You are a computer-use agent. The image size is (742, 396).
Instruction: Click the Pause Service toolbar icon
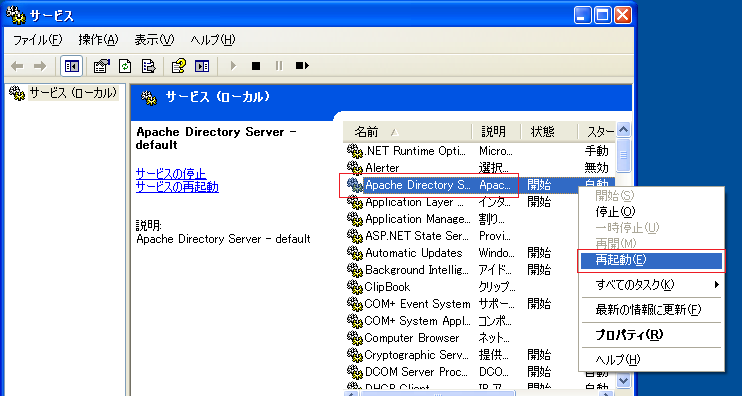[279, 66]
